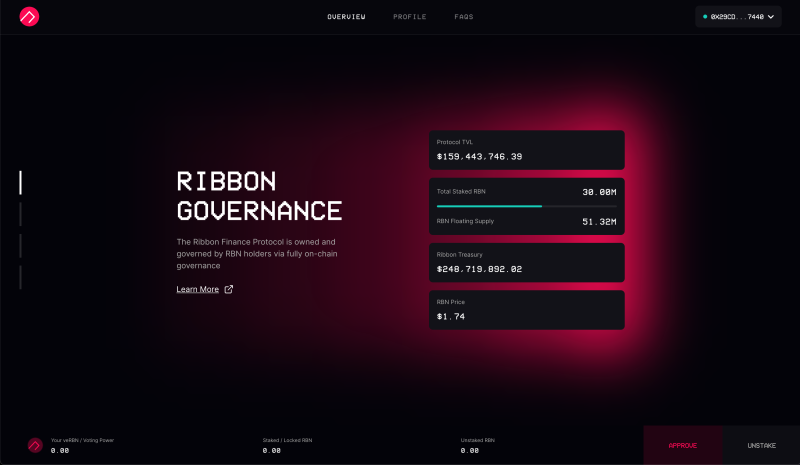Click the Approve button
Screen dimensions: 800x465
coord(683,446)
